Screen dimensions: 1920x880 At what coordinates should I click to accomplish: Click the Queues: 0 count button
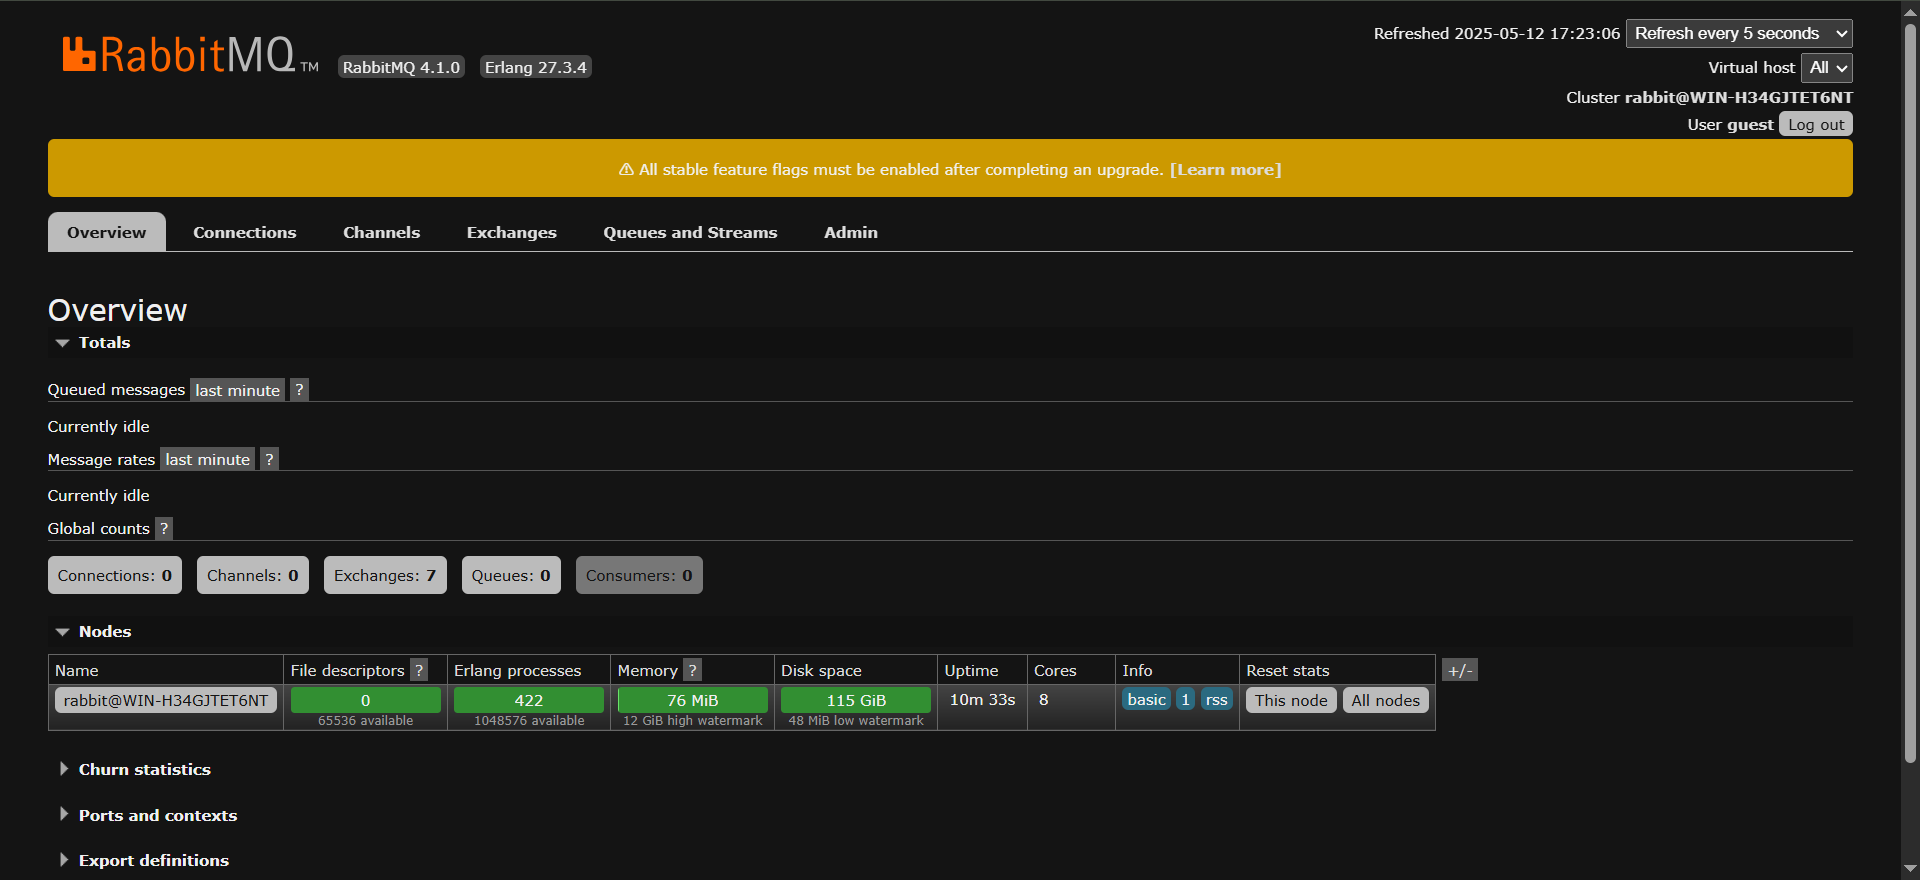(511, 575)
